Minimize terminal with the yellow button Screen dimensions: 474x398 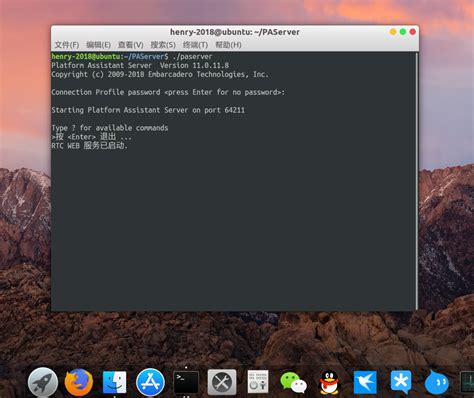(393, 32)
